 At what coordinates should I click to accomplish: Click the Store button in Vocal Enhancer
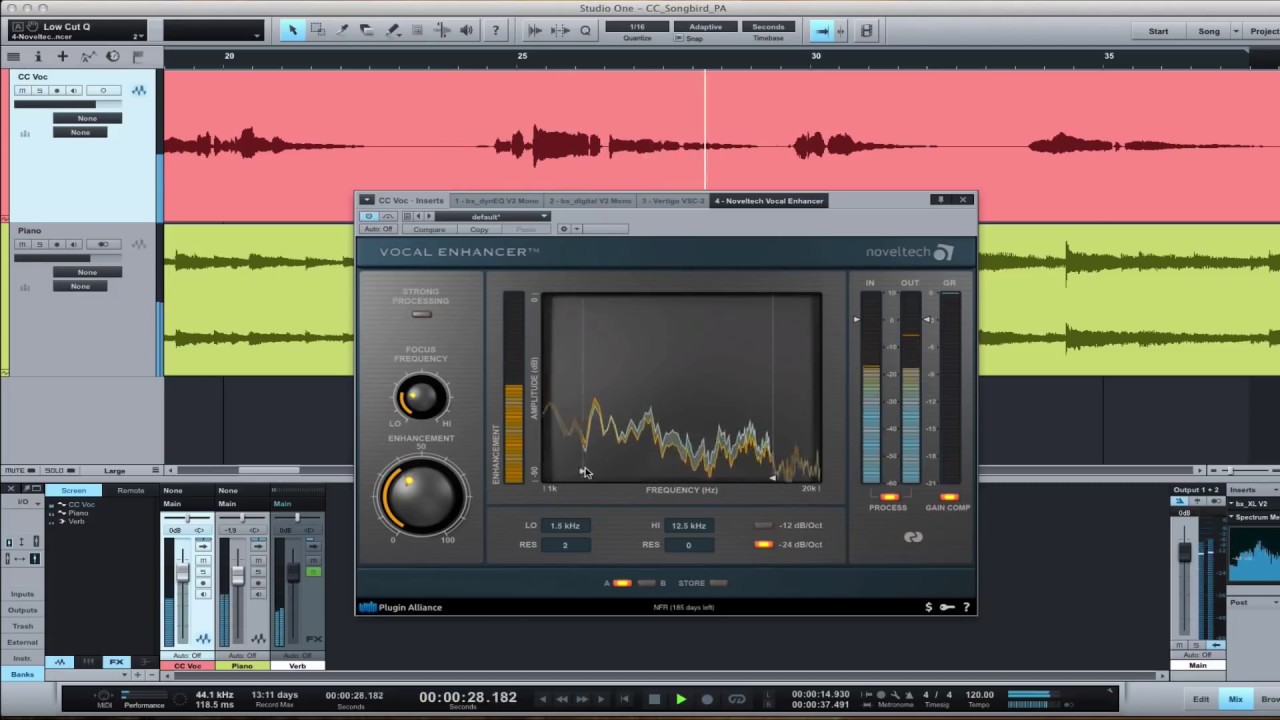pos(717,583)
